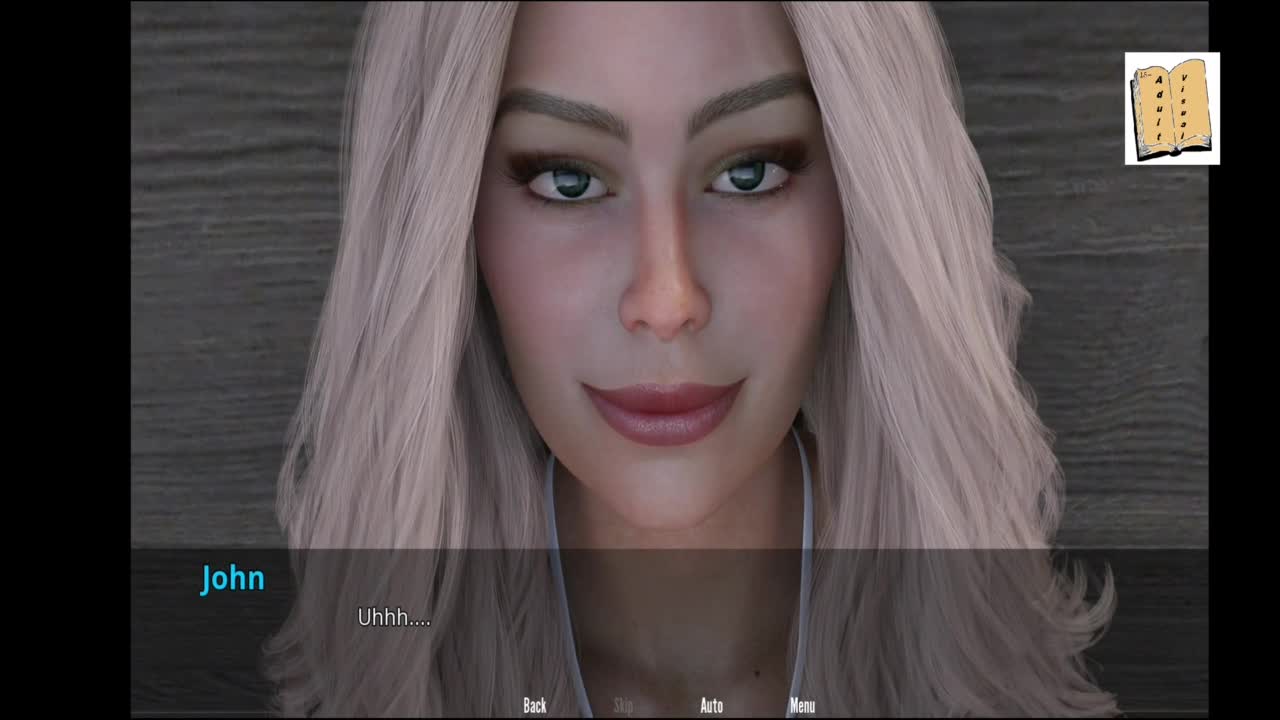Open the game Menu
The image size is (1280, 720).
click(x=802, y=706)
